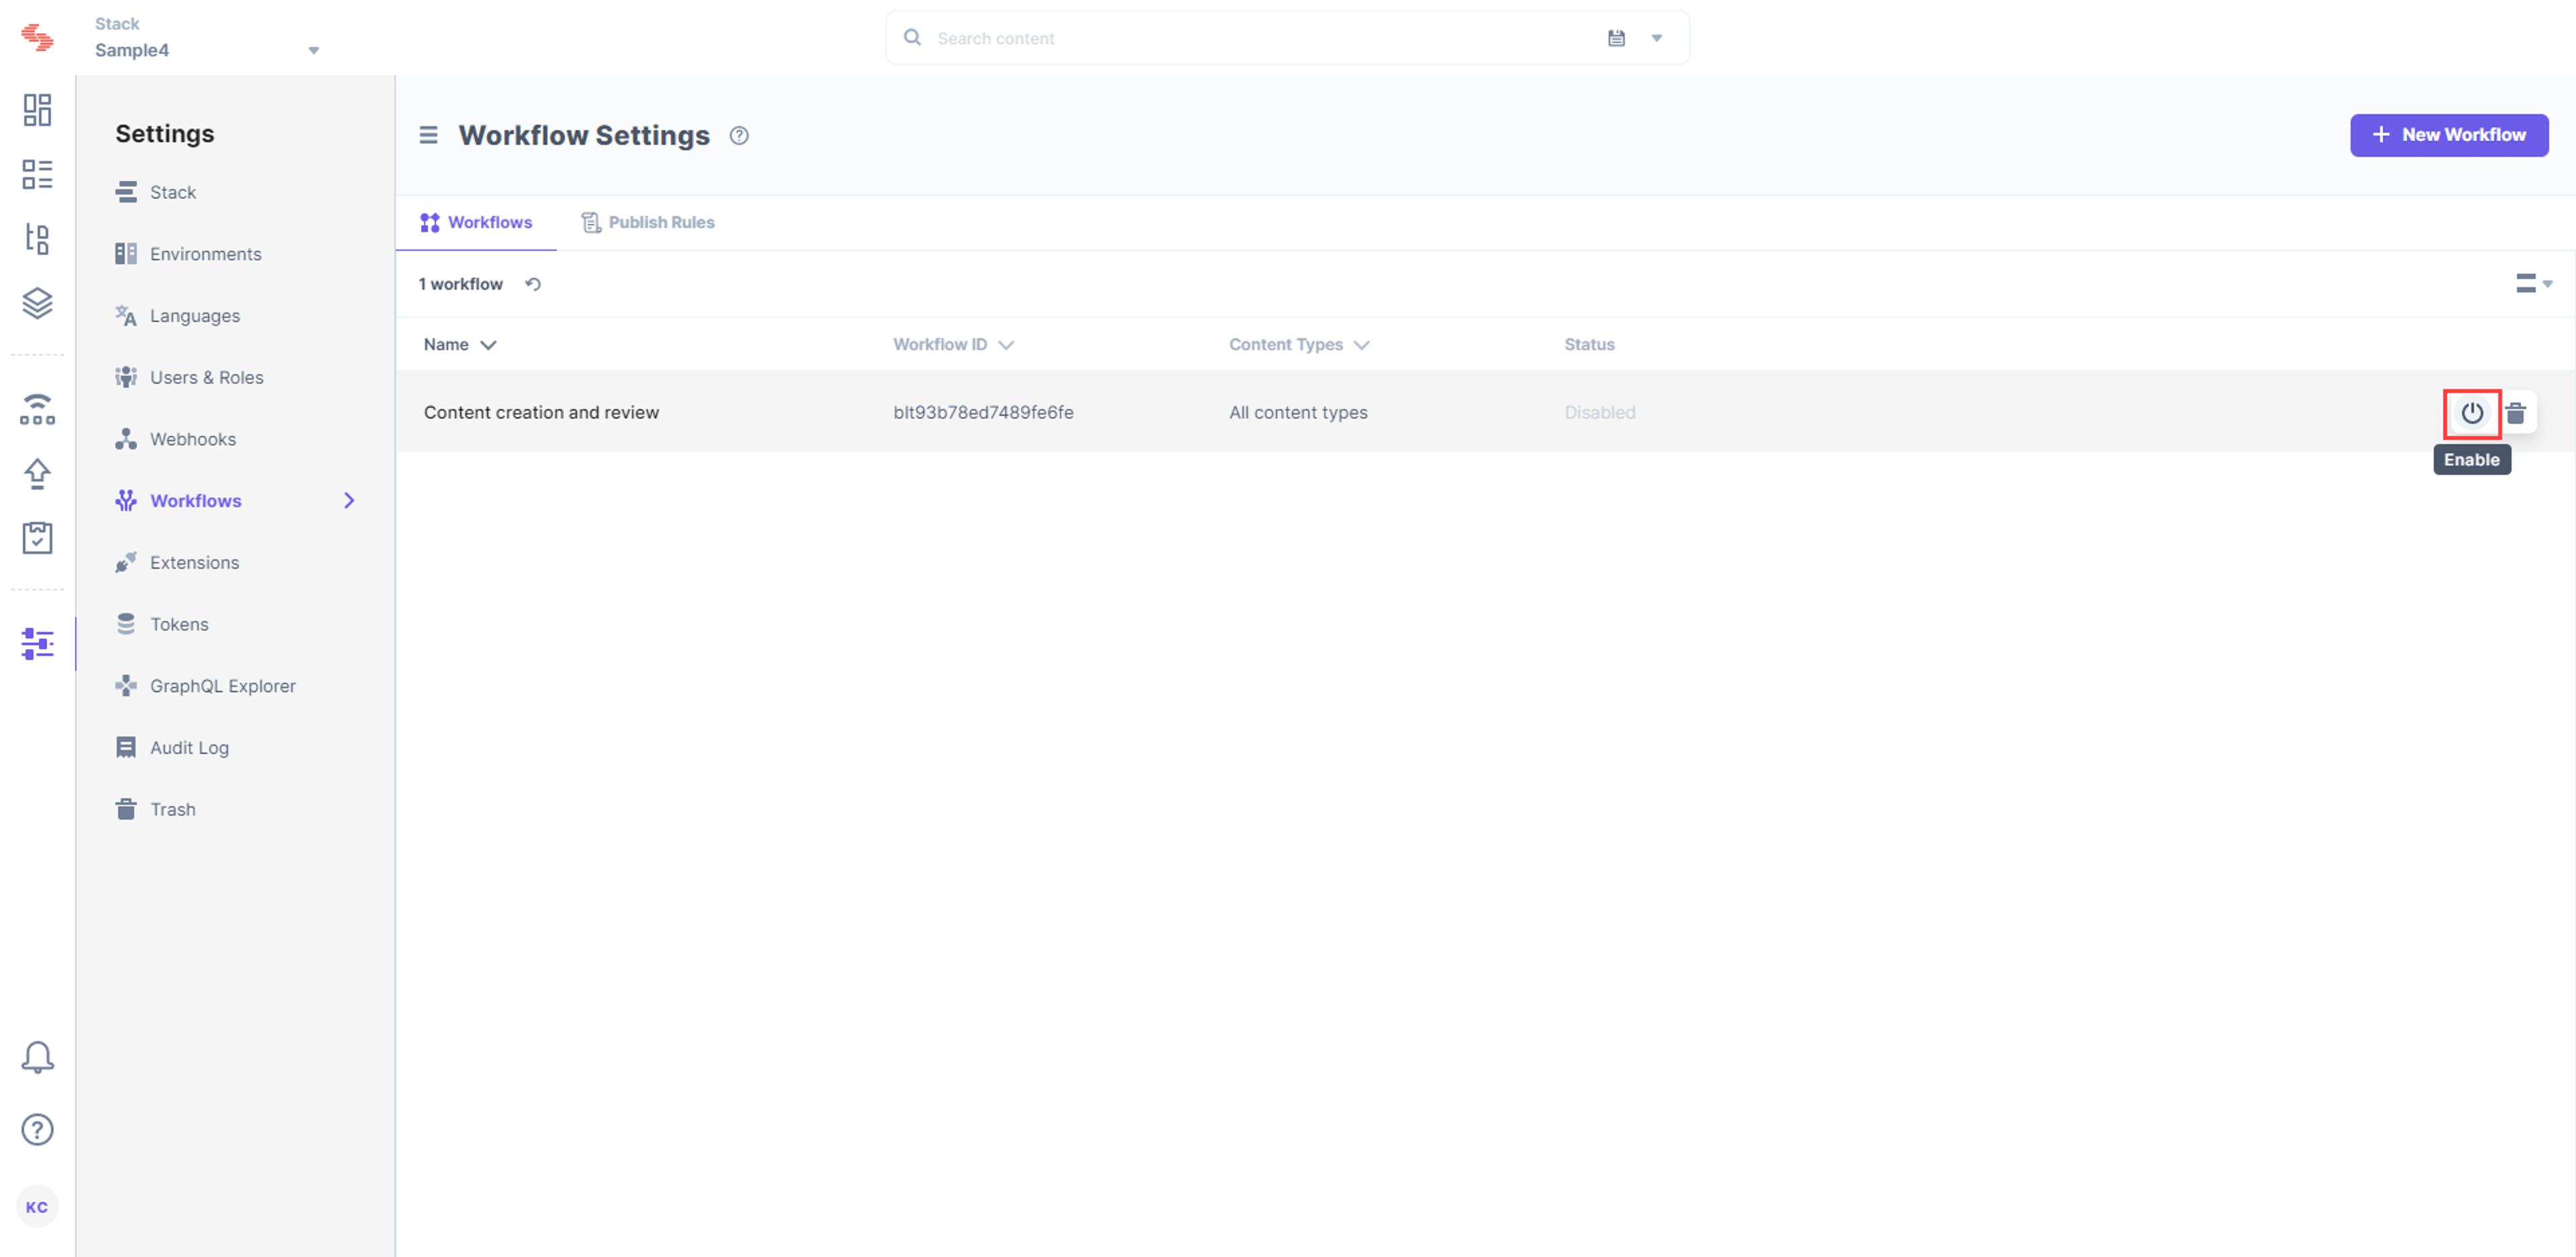
Task: Select workflow ID blt93b78ed7489fe6fe
Action: [x=983, y=412]
